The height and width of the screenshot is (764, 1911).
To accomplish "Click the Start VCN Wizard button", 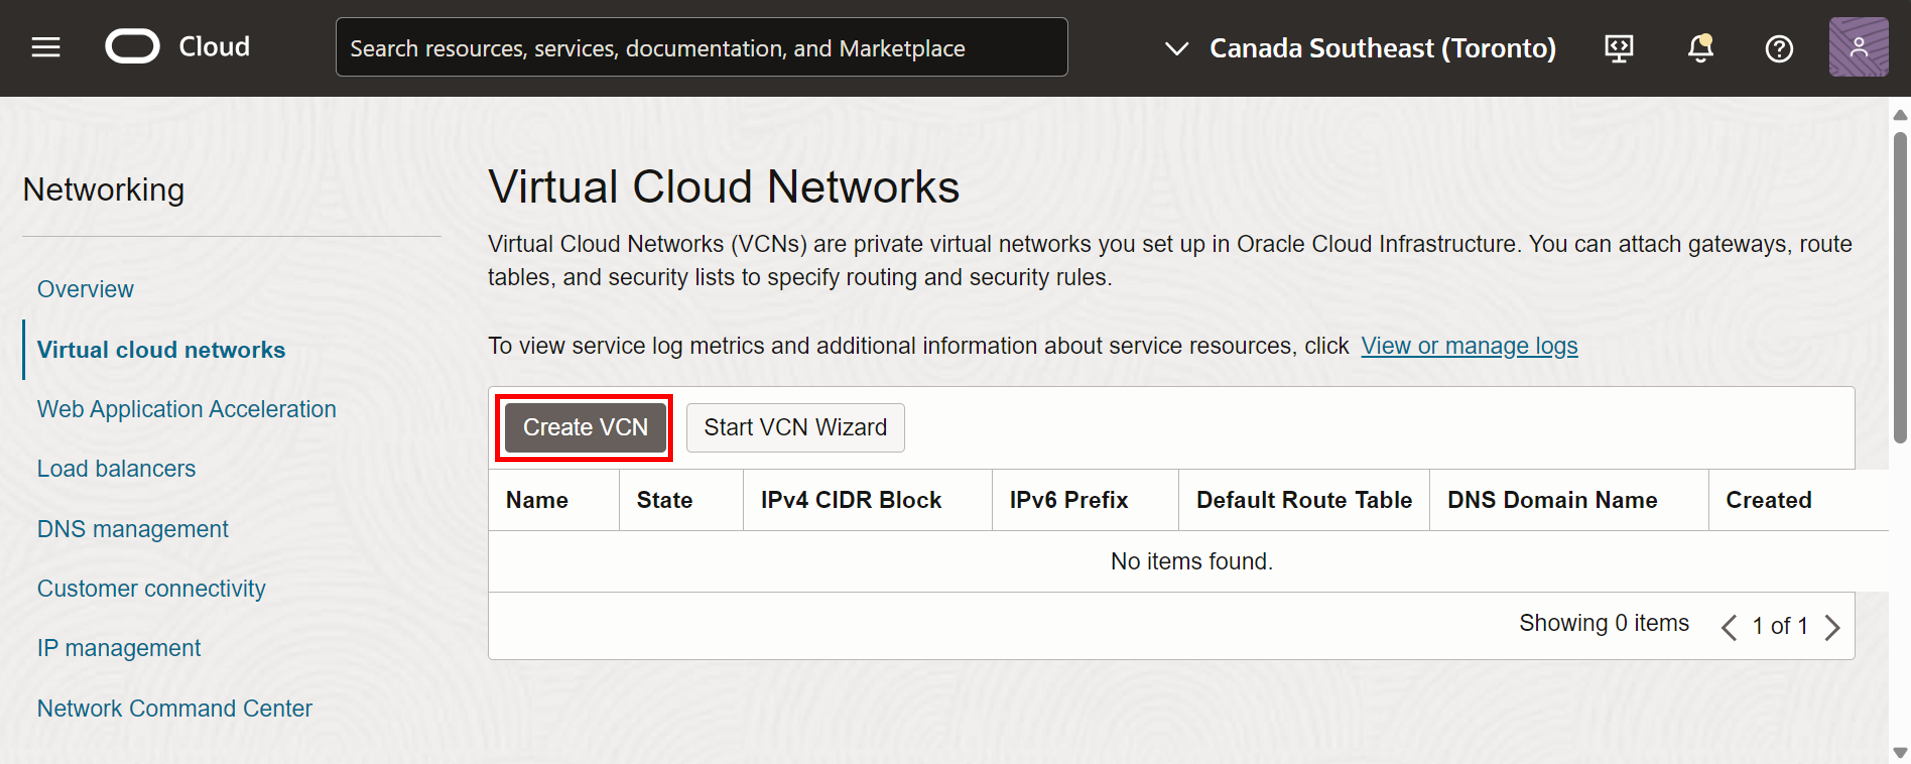I will click(795, 427).
